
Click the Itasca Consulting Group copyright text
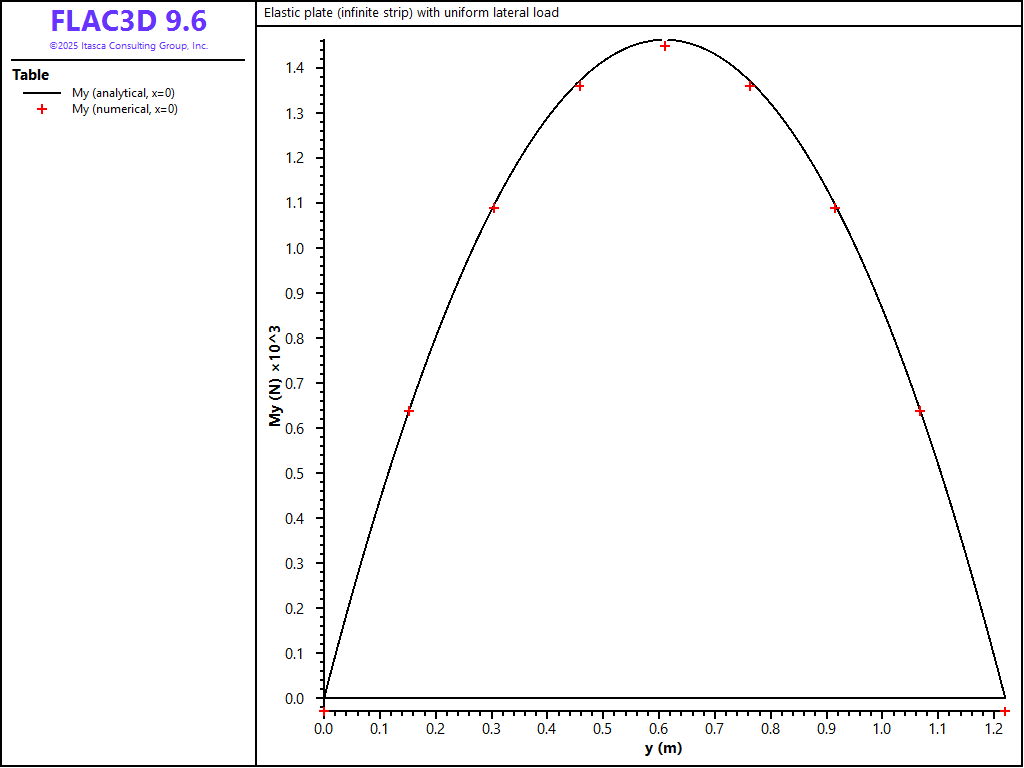tap(128, 46)
